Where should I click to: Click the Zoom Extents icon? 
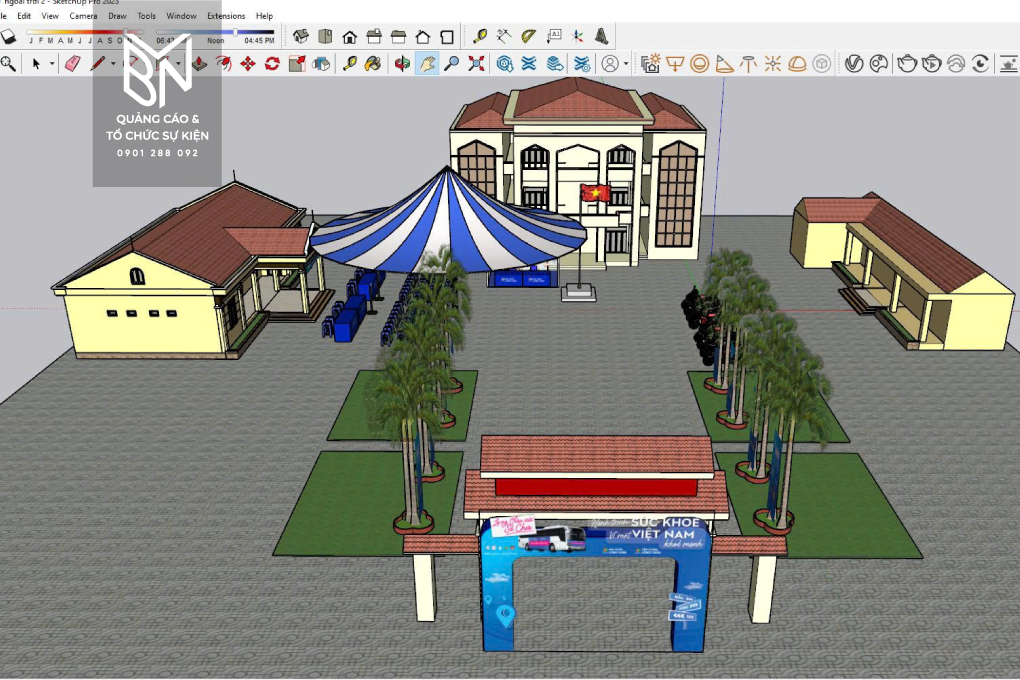[x=477, y=64]
